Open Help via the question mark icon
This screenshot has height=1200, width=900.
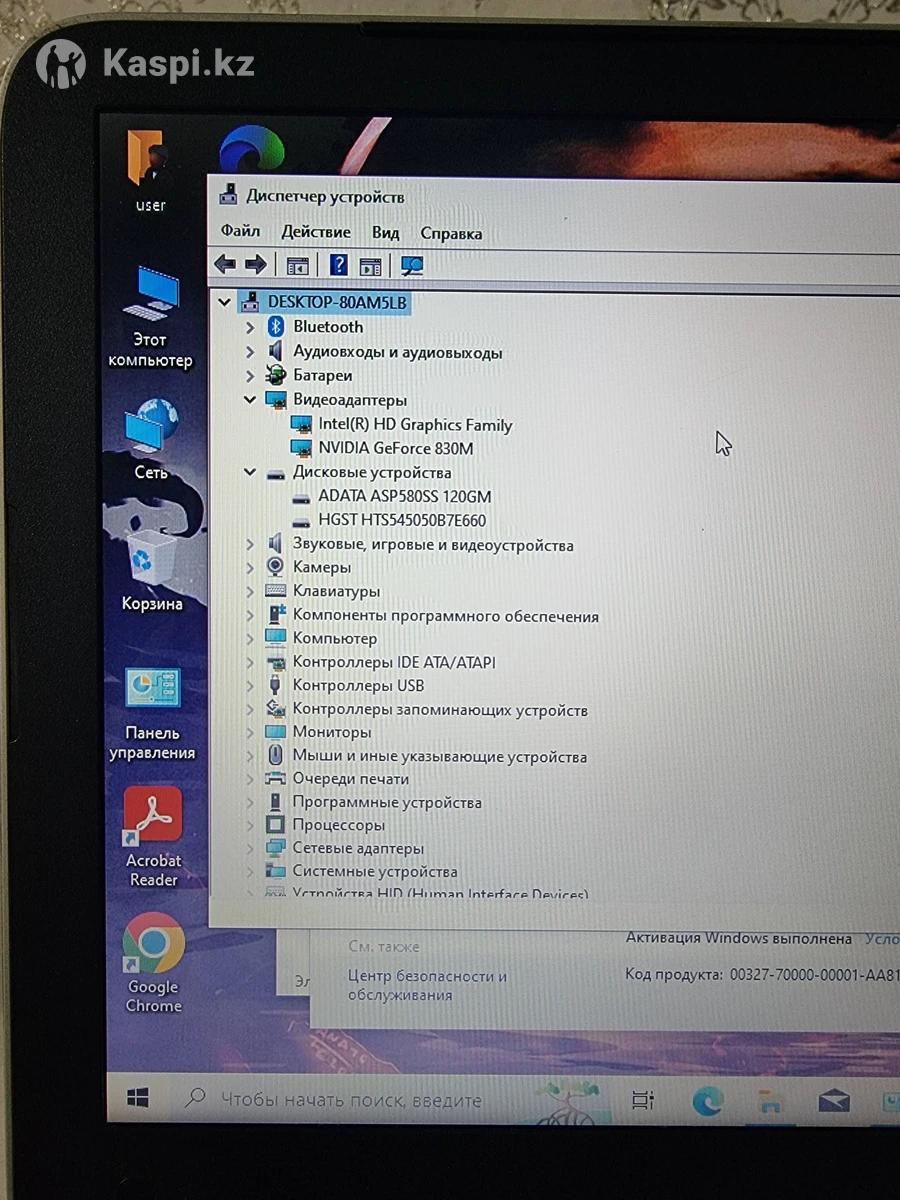(339, 265)
